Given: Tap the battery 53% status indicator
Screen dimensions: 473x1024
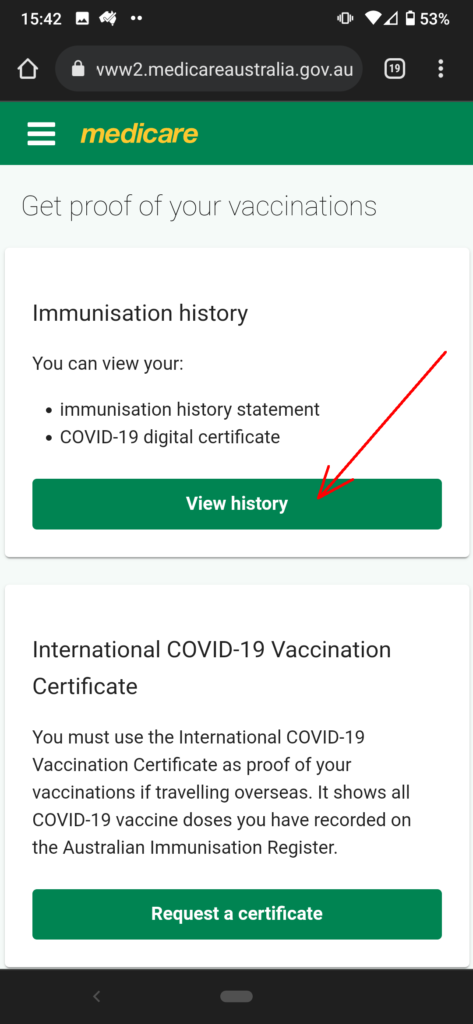Looking at the screenshot, I should pyautogui.click(x=428, y=19).
